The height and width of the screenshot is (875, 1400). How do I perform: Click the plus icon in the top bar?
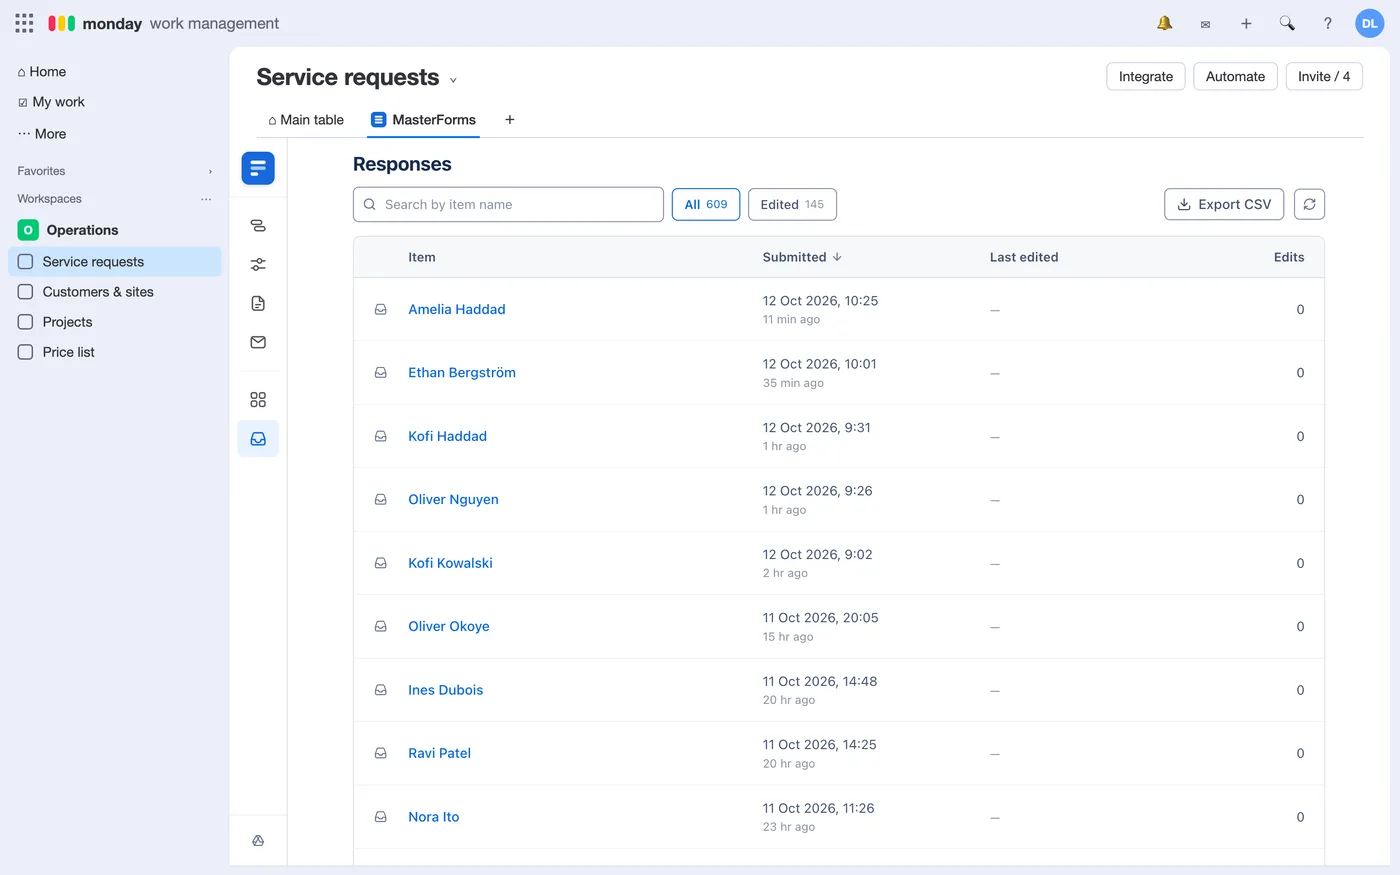click(x=1246, y=23)
